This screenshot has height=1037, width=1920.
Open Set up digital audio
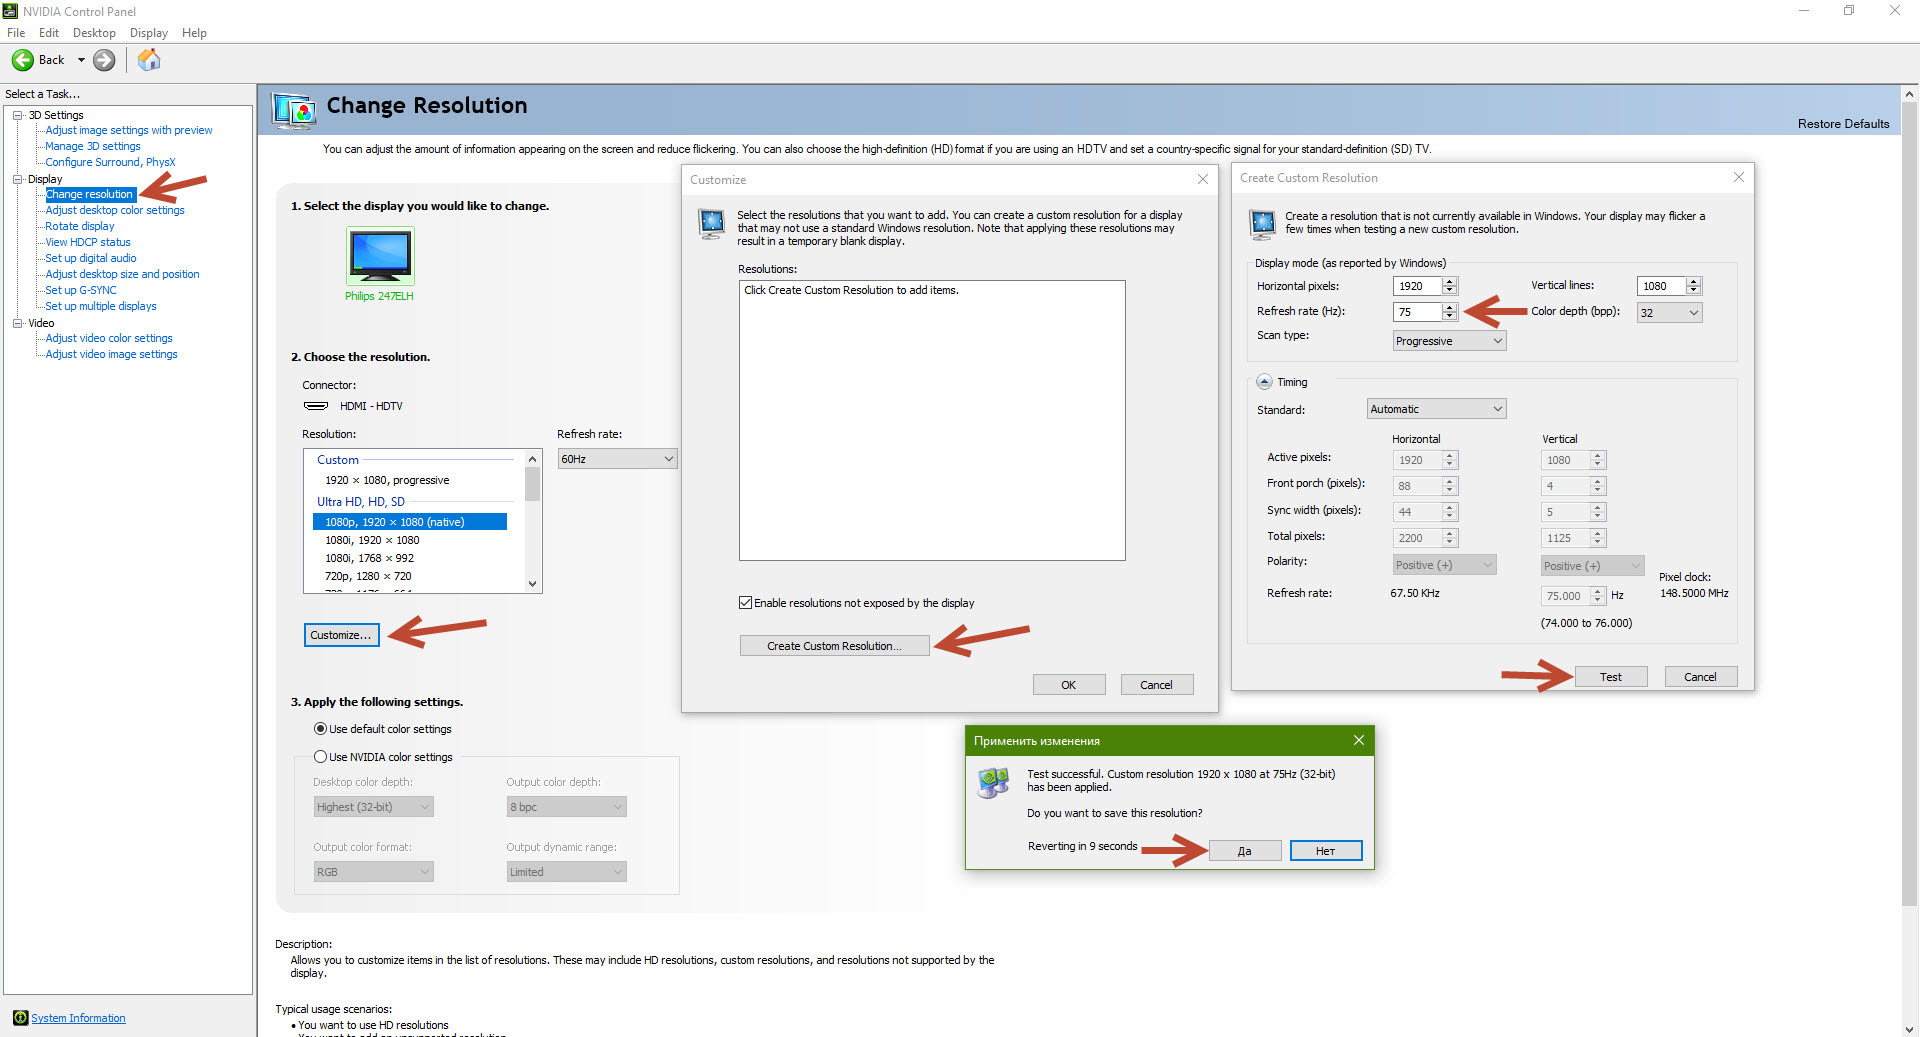(91, 258)
